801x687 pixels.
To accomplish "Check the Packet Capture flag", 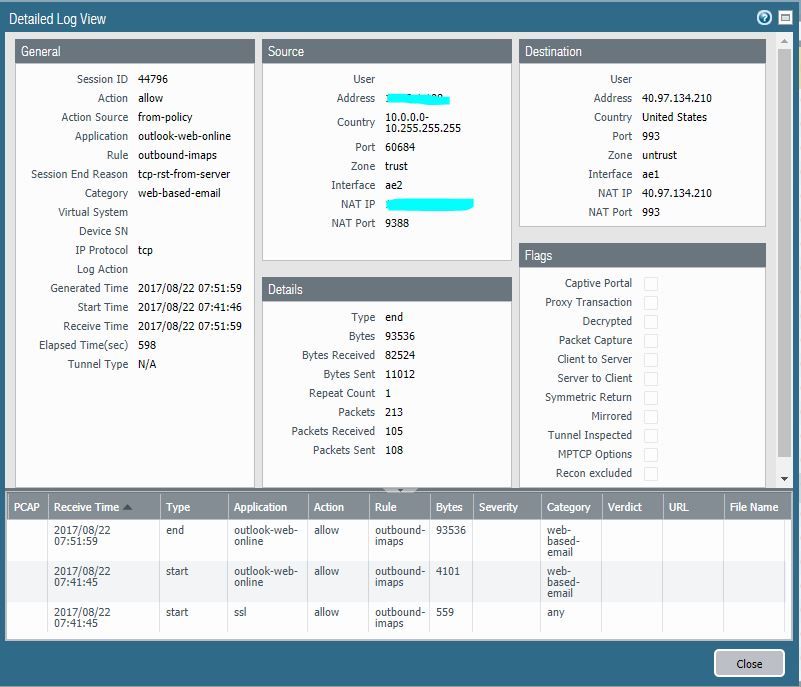I will (651, 341).
